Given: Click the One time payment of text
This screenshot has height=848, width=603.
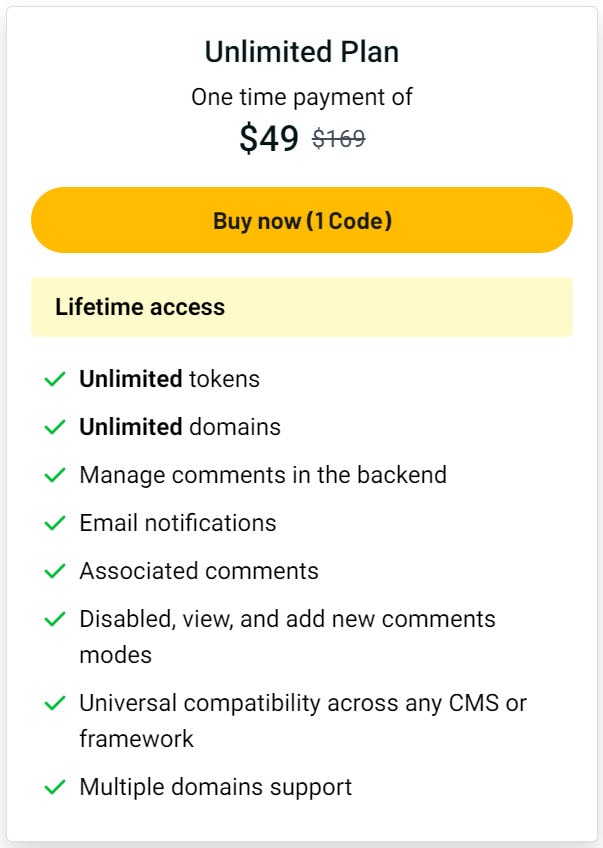Looking at the screenshot, I should point(301,97).
